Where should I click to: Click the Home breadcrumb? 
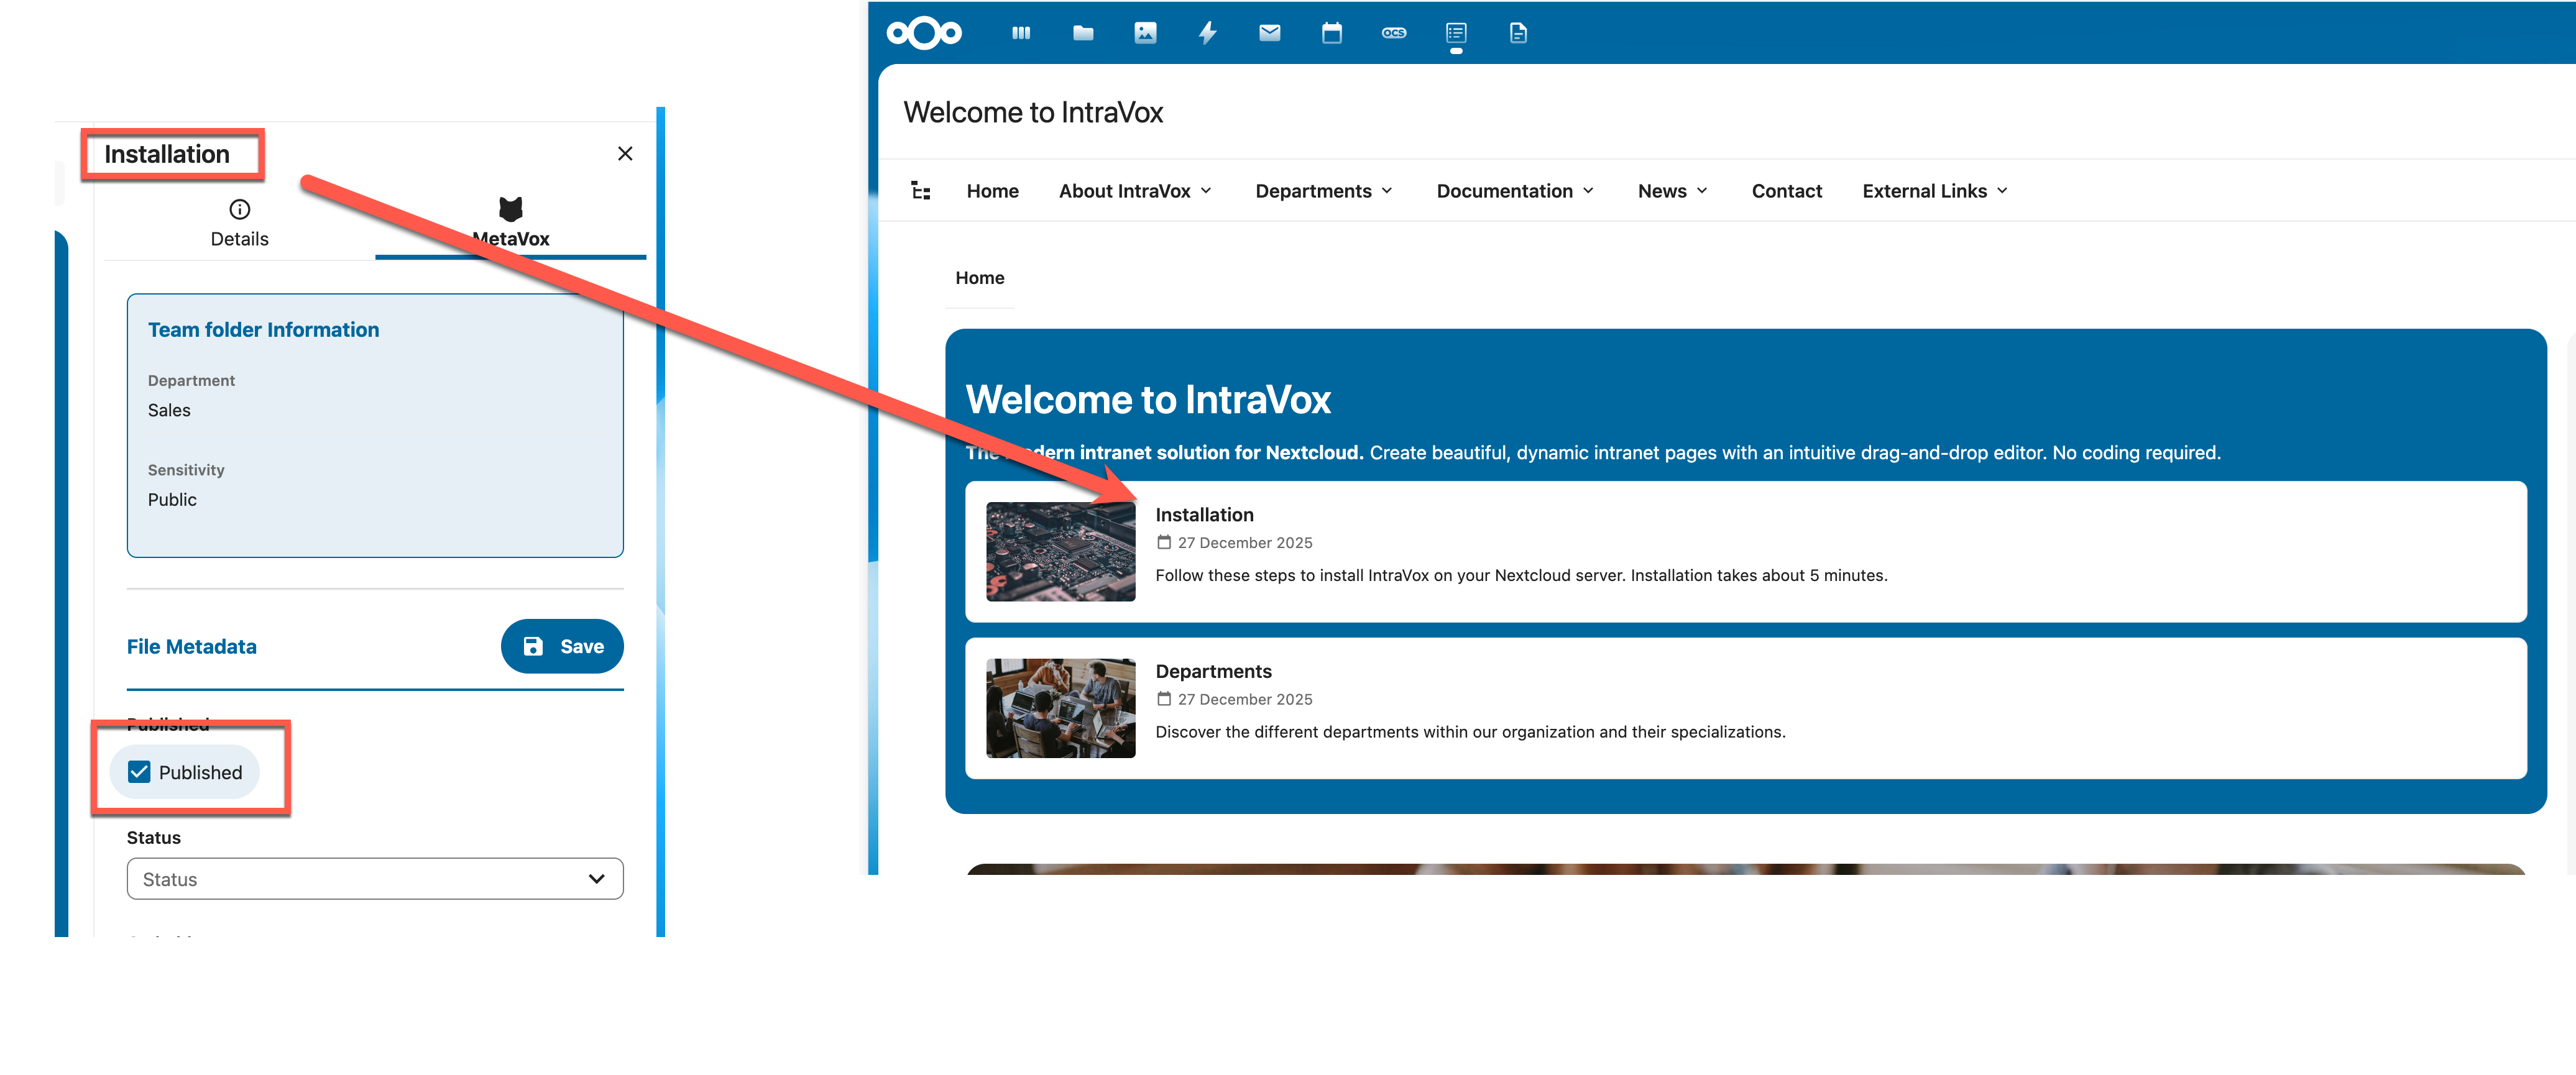980,278
